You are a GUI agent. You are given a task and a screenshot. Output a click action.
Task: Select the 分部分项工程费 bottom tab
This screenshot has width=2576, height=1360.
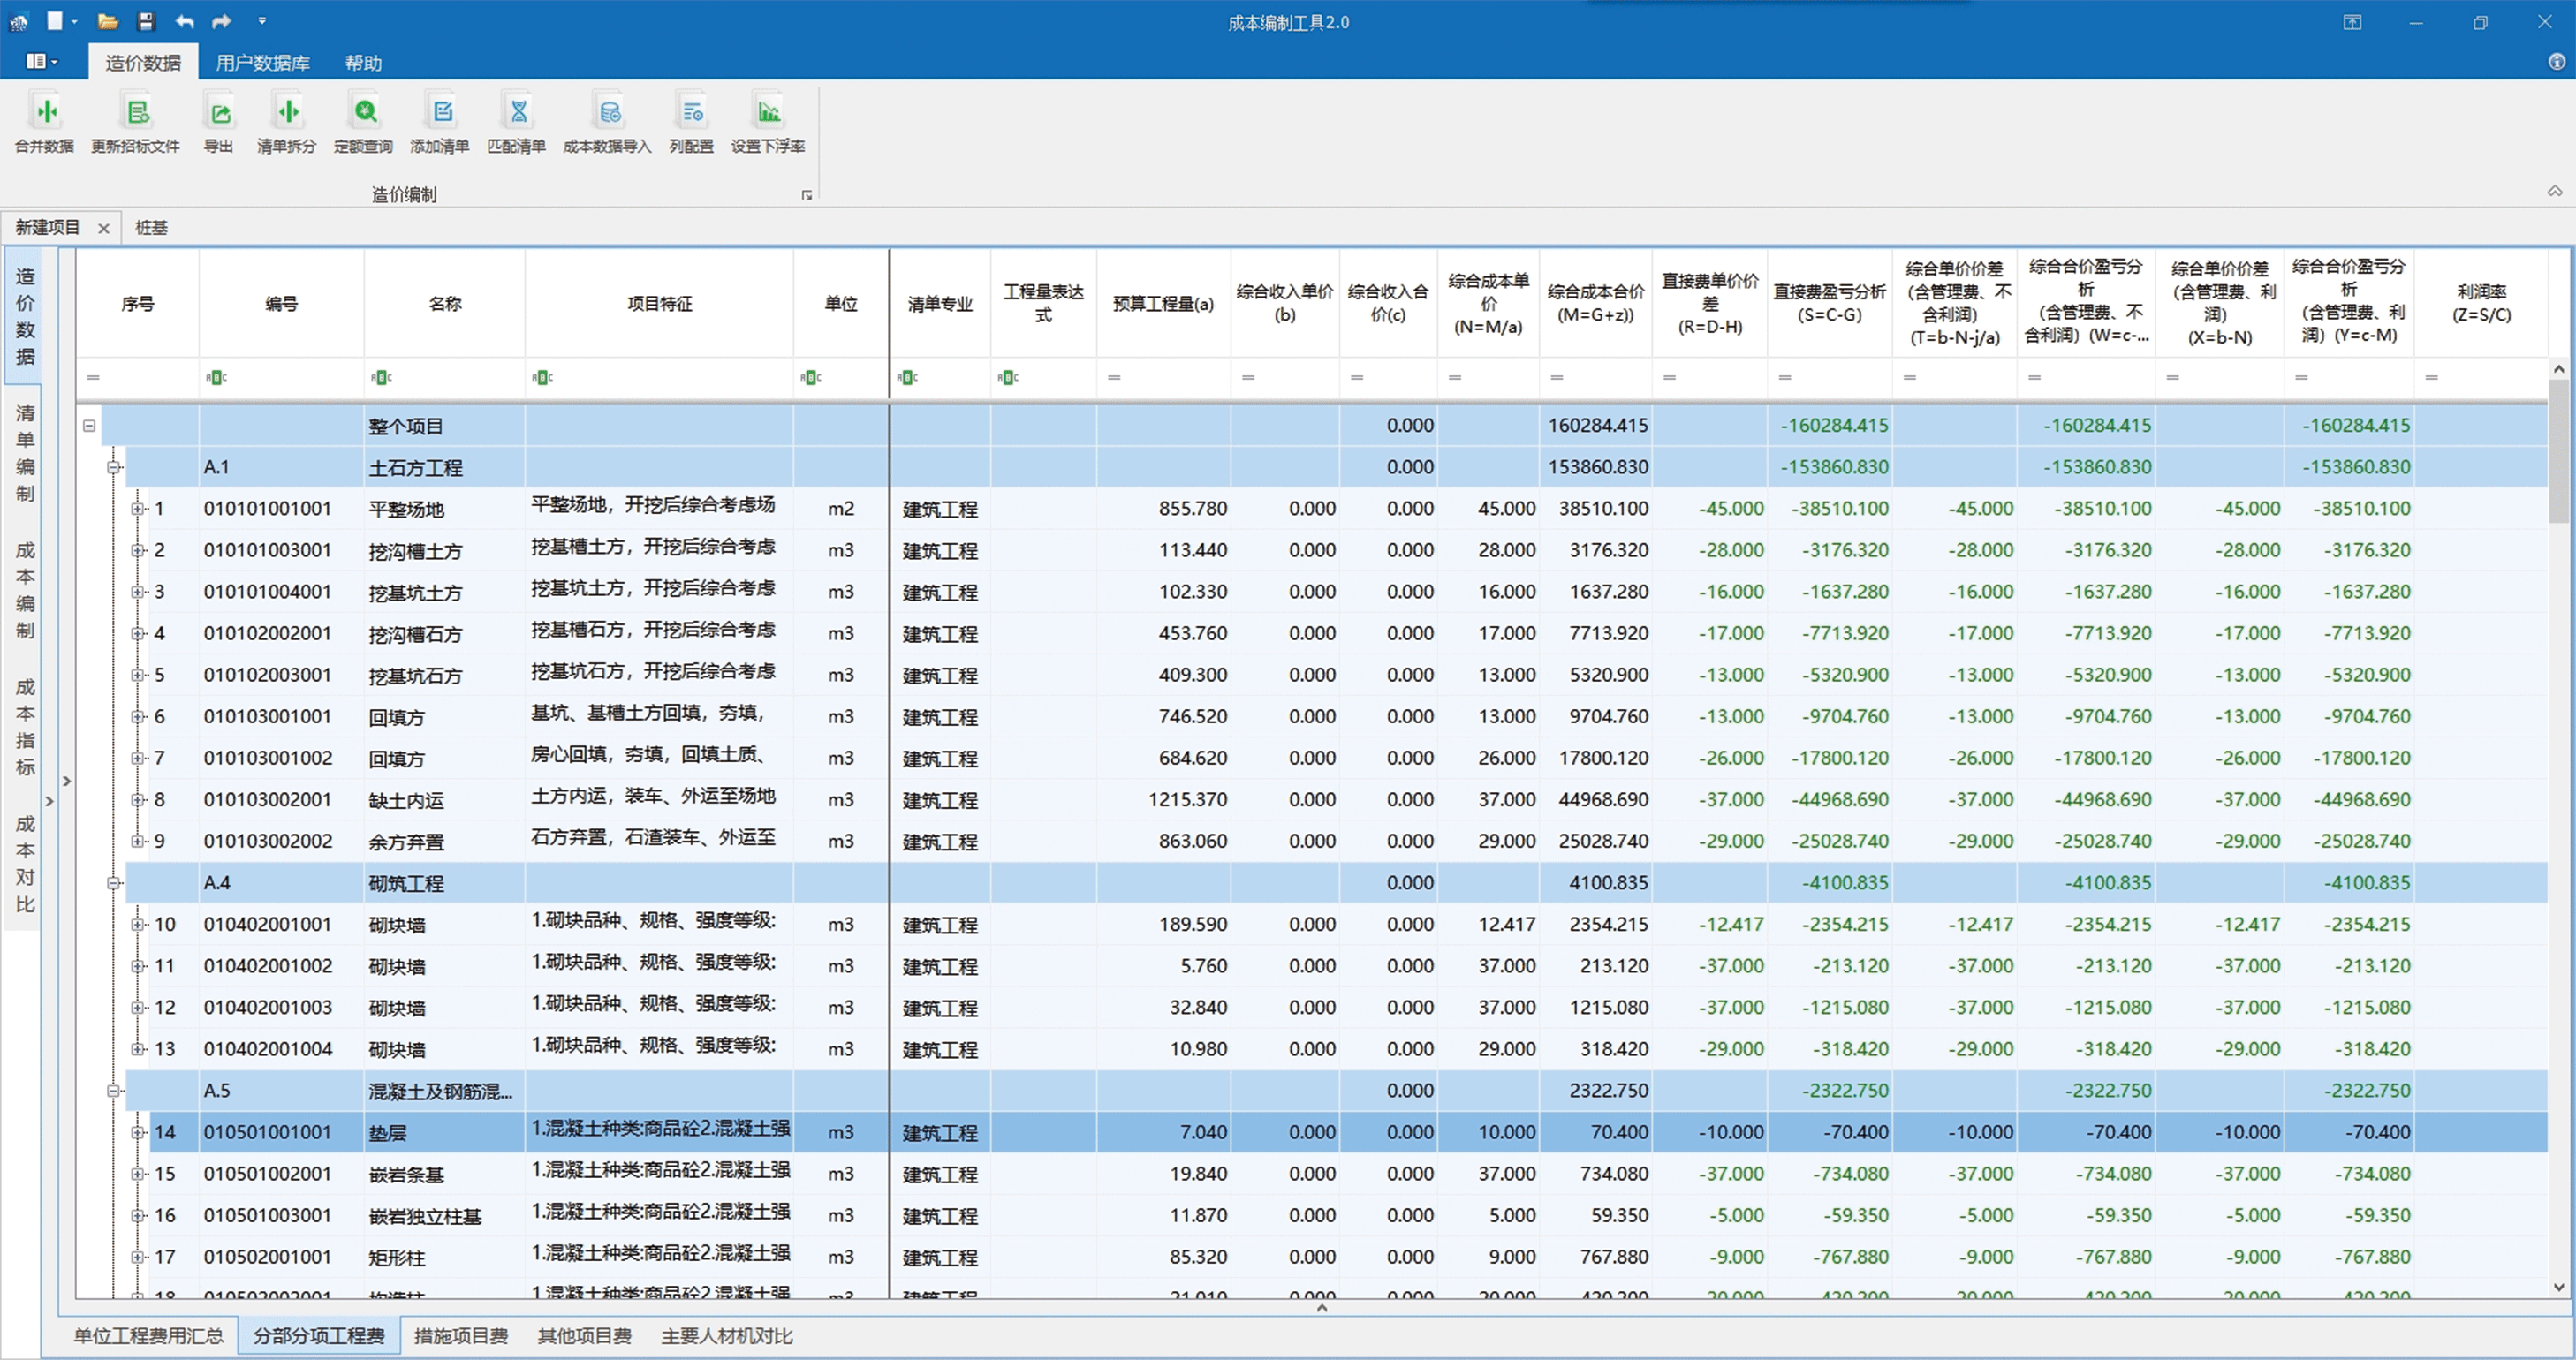pos(319,1336)
